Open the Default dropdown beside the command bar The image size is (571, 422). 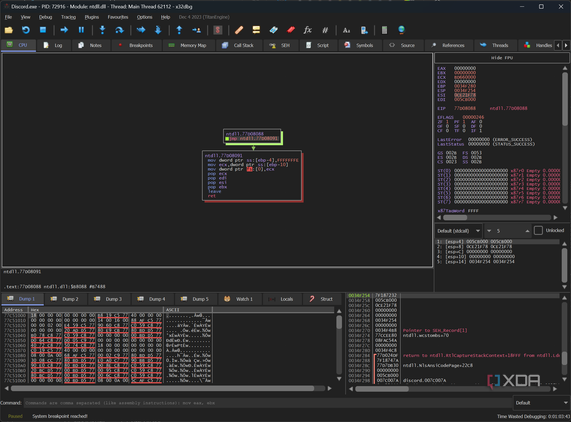click(x=541, y=403)
